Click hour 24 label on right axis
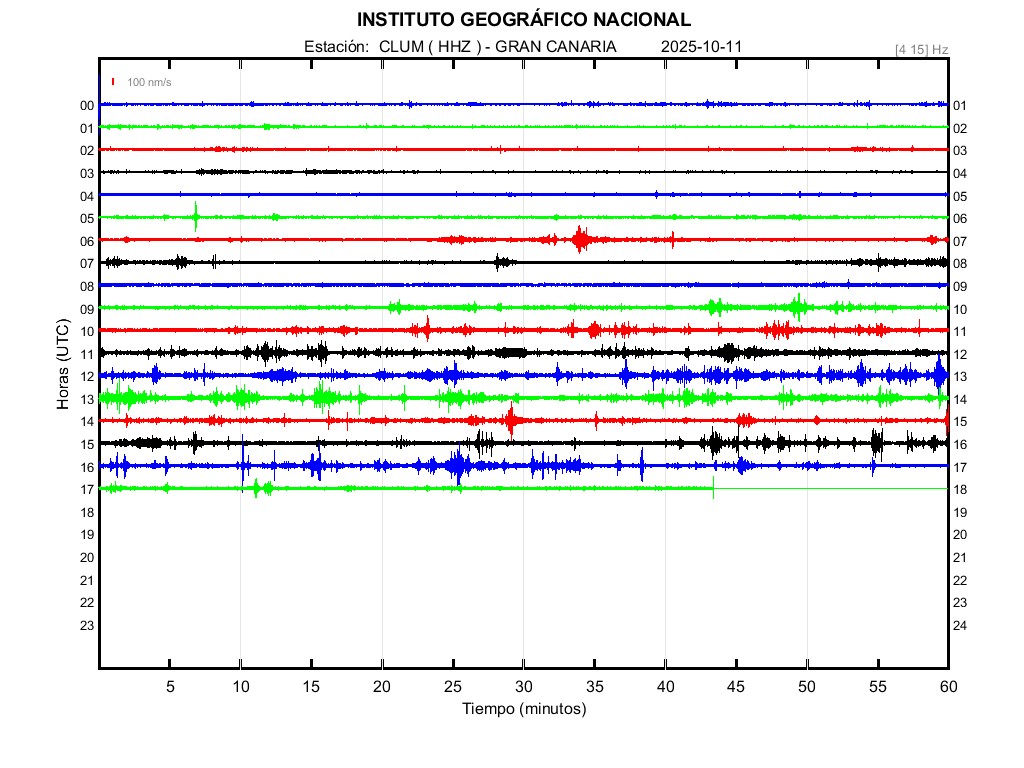 click(x=959, y=626)
